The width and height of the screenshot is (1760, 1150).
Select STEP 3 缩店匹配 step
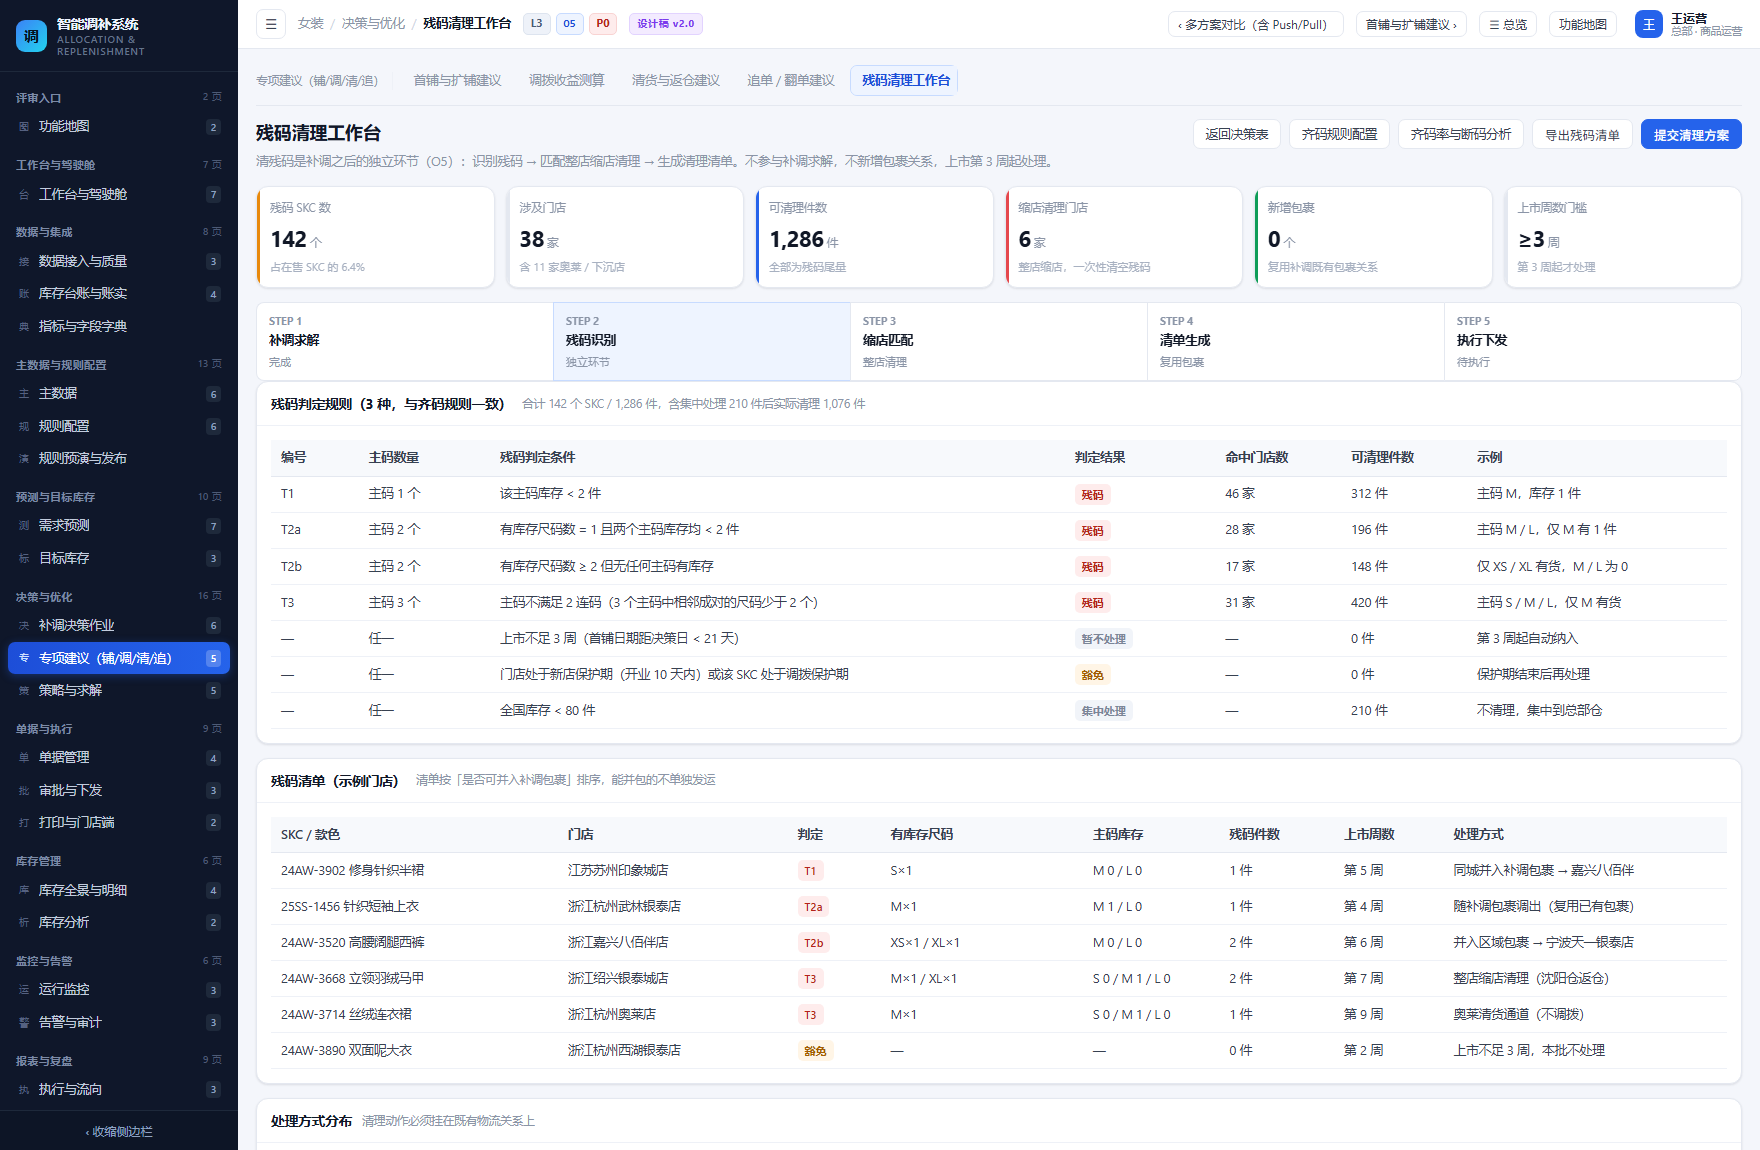[999, 341]
